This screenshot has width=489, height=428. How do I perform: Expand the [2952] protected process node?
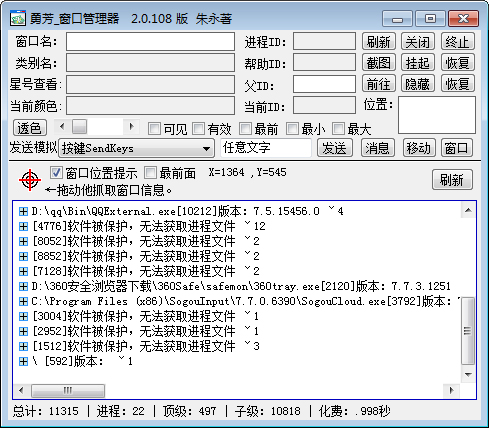point(23,331)
